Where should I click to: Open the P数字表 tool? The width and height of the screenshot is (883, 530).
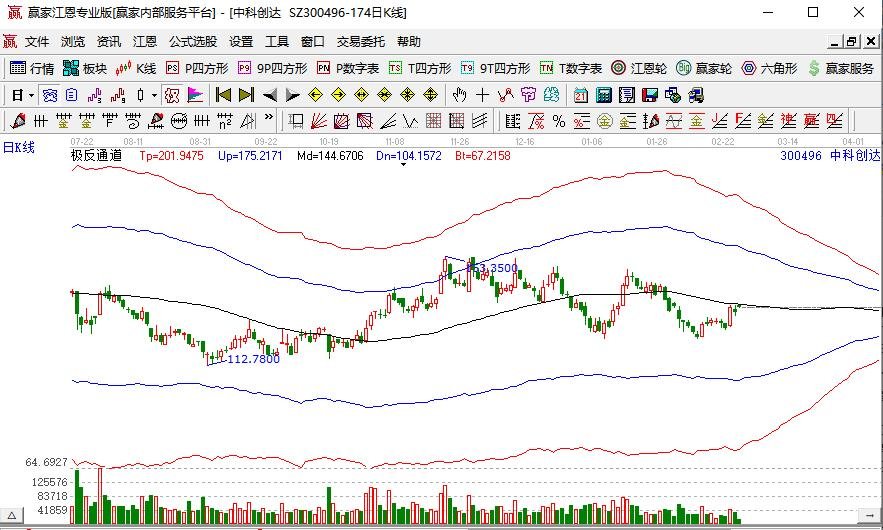[x=347, y=68]
